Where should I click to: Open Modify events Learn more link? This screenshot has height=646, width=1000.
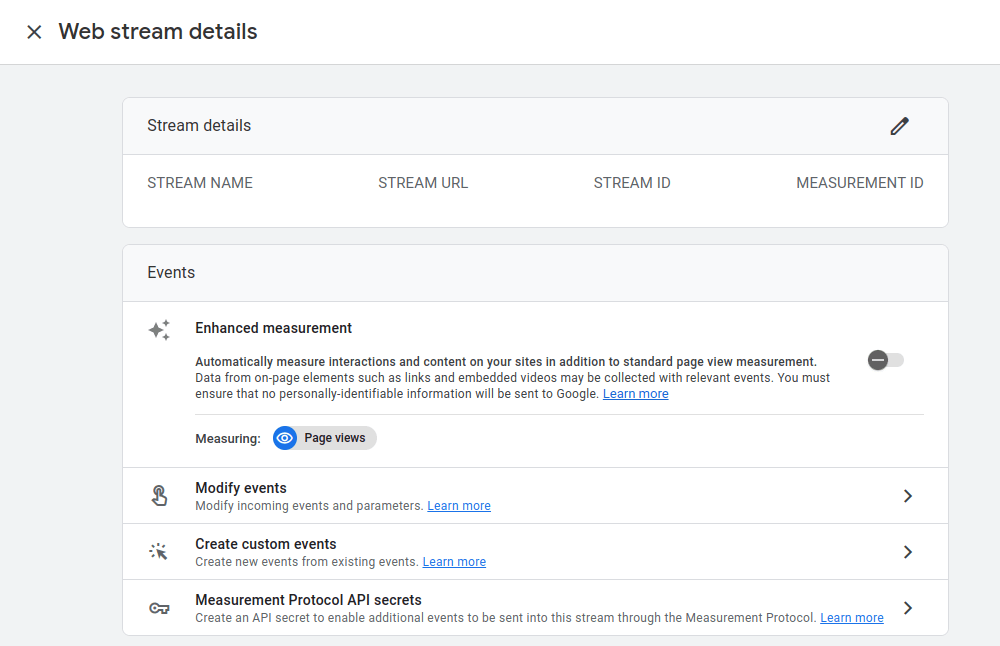459,506
